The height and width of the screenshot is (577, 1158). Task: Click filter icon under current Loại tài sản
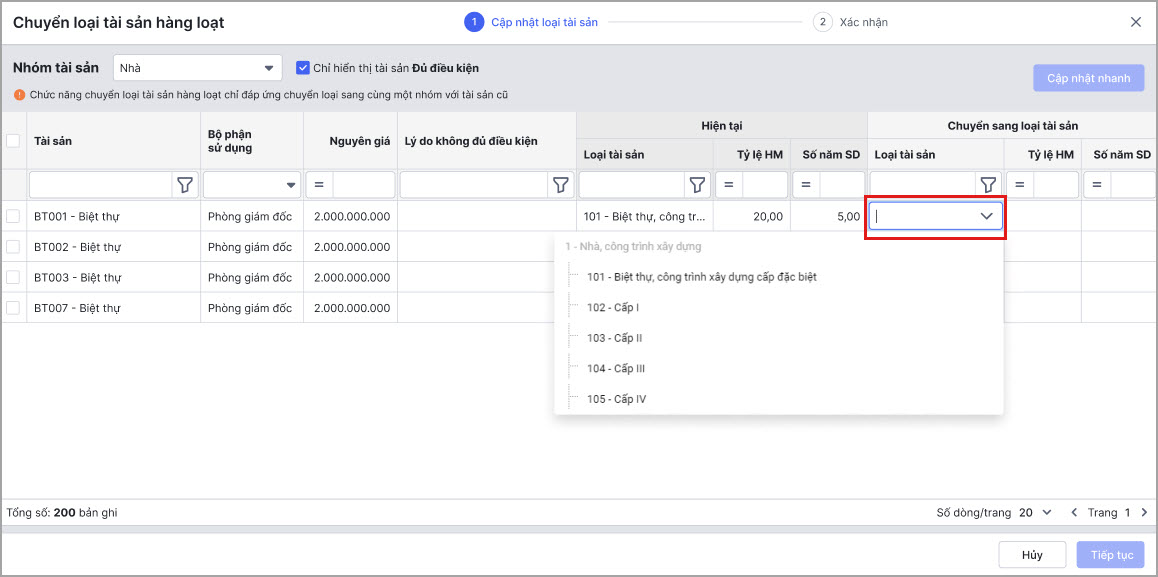697,185
